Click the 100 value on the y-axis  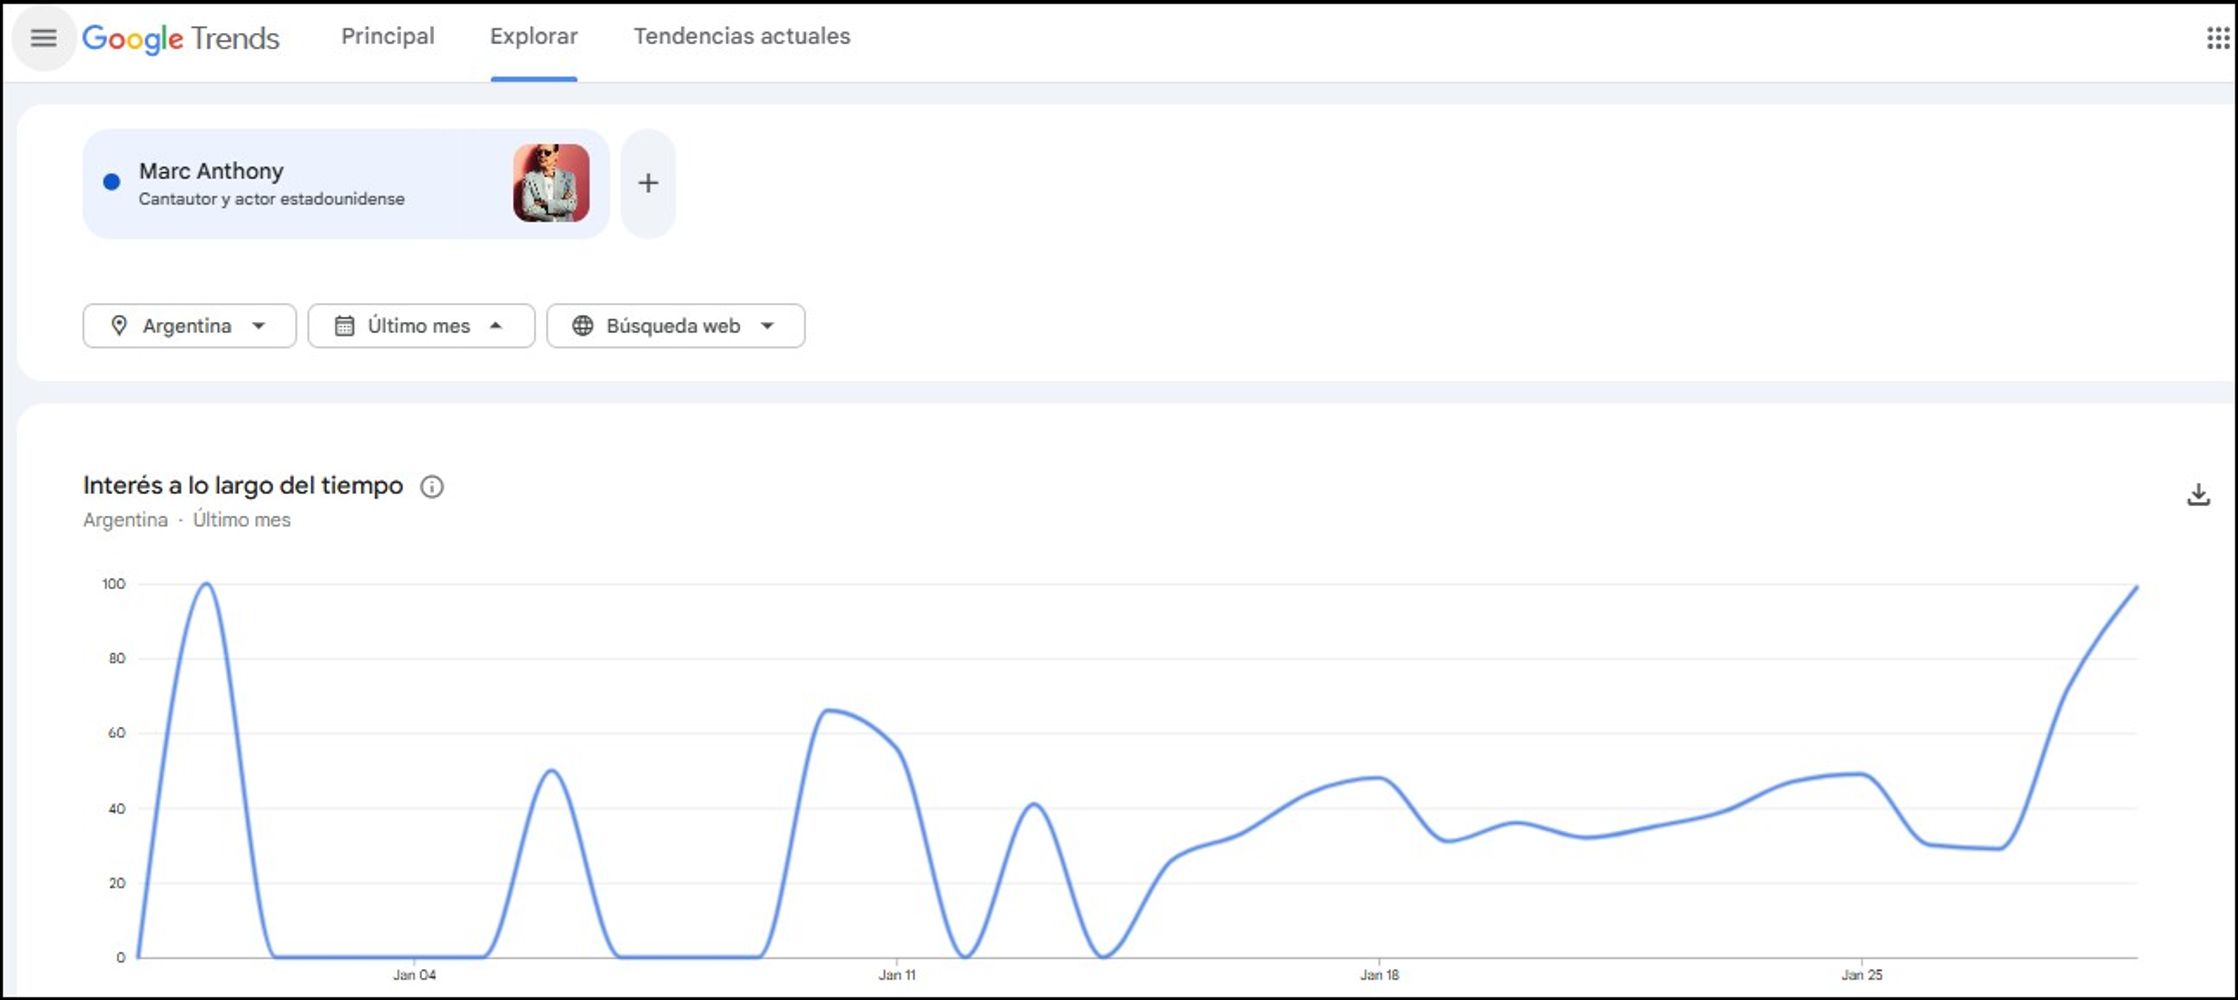[114, 584]
